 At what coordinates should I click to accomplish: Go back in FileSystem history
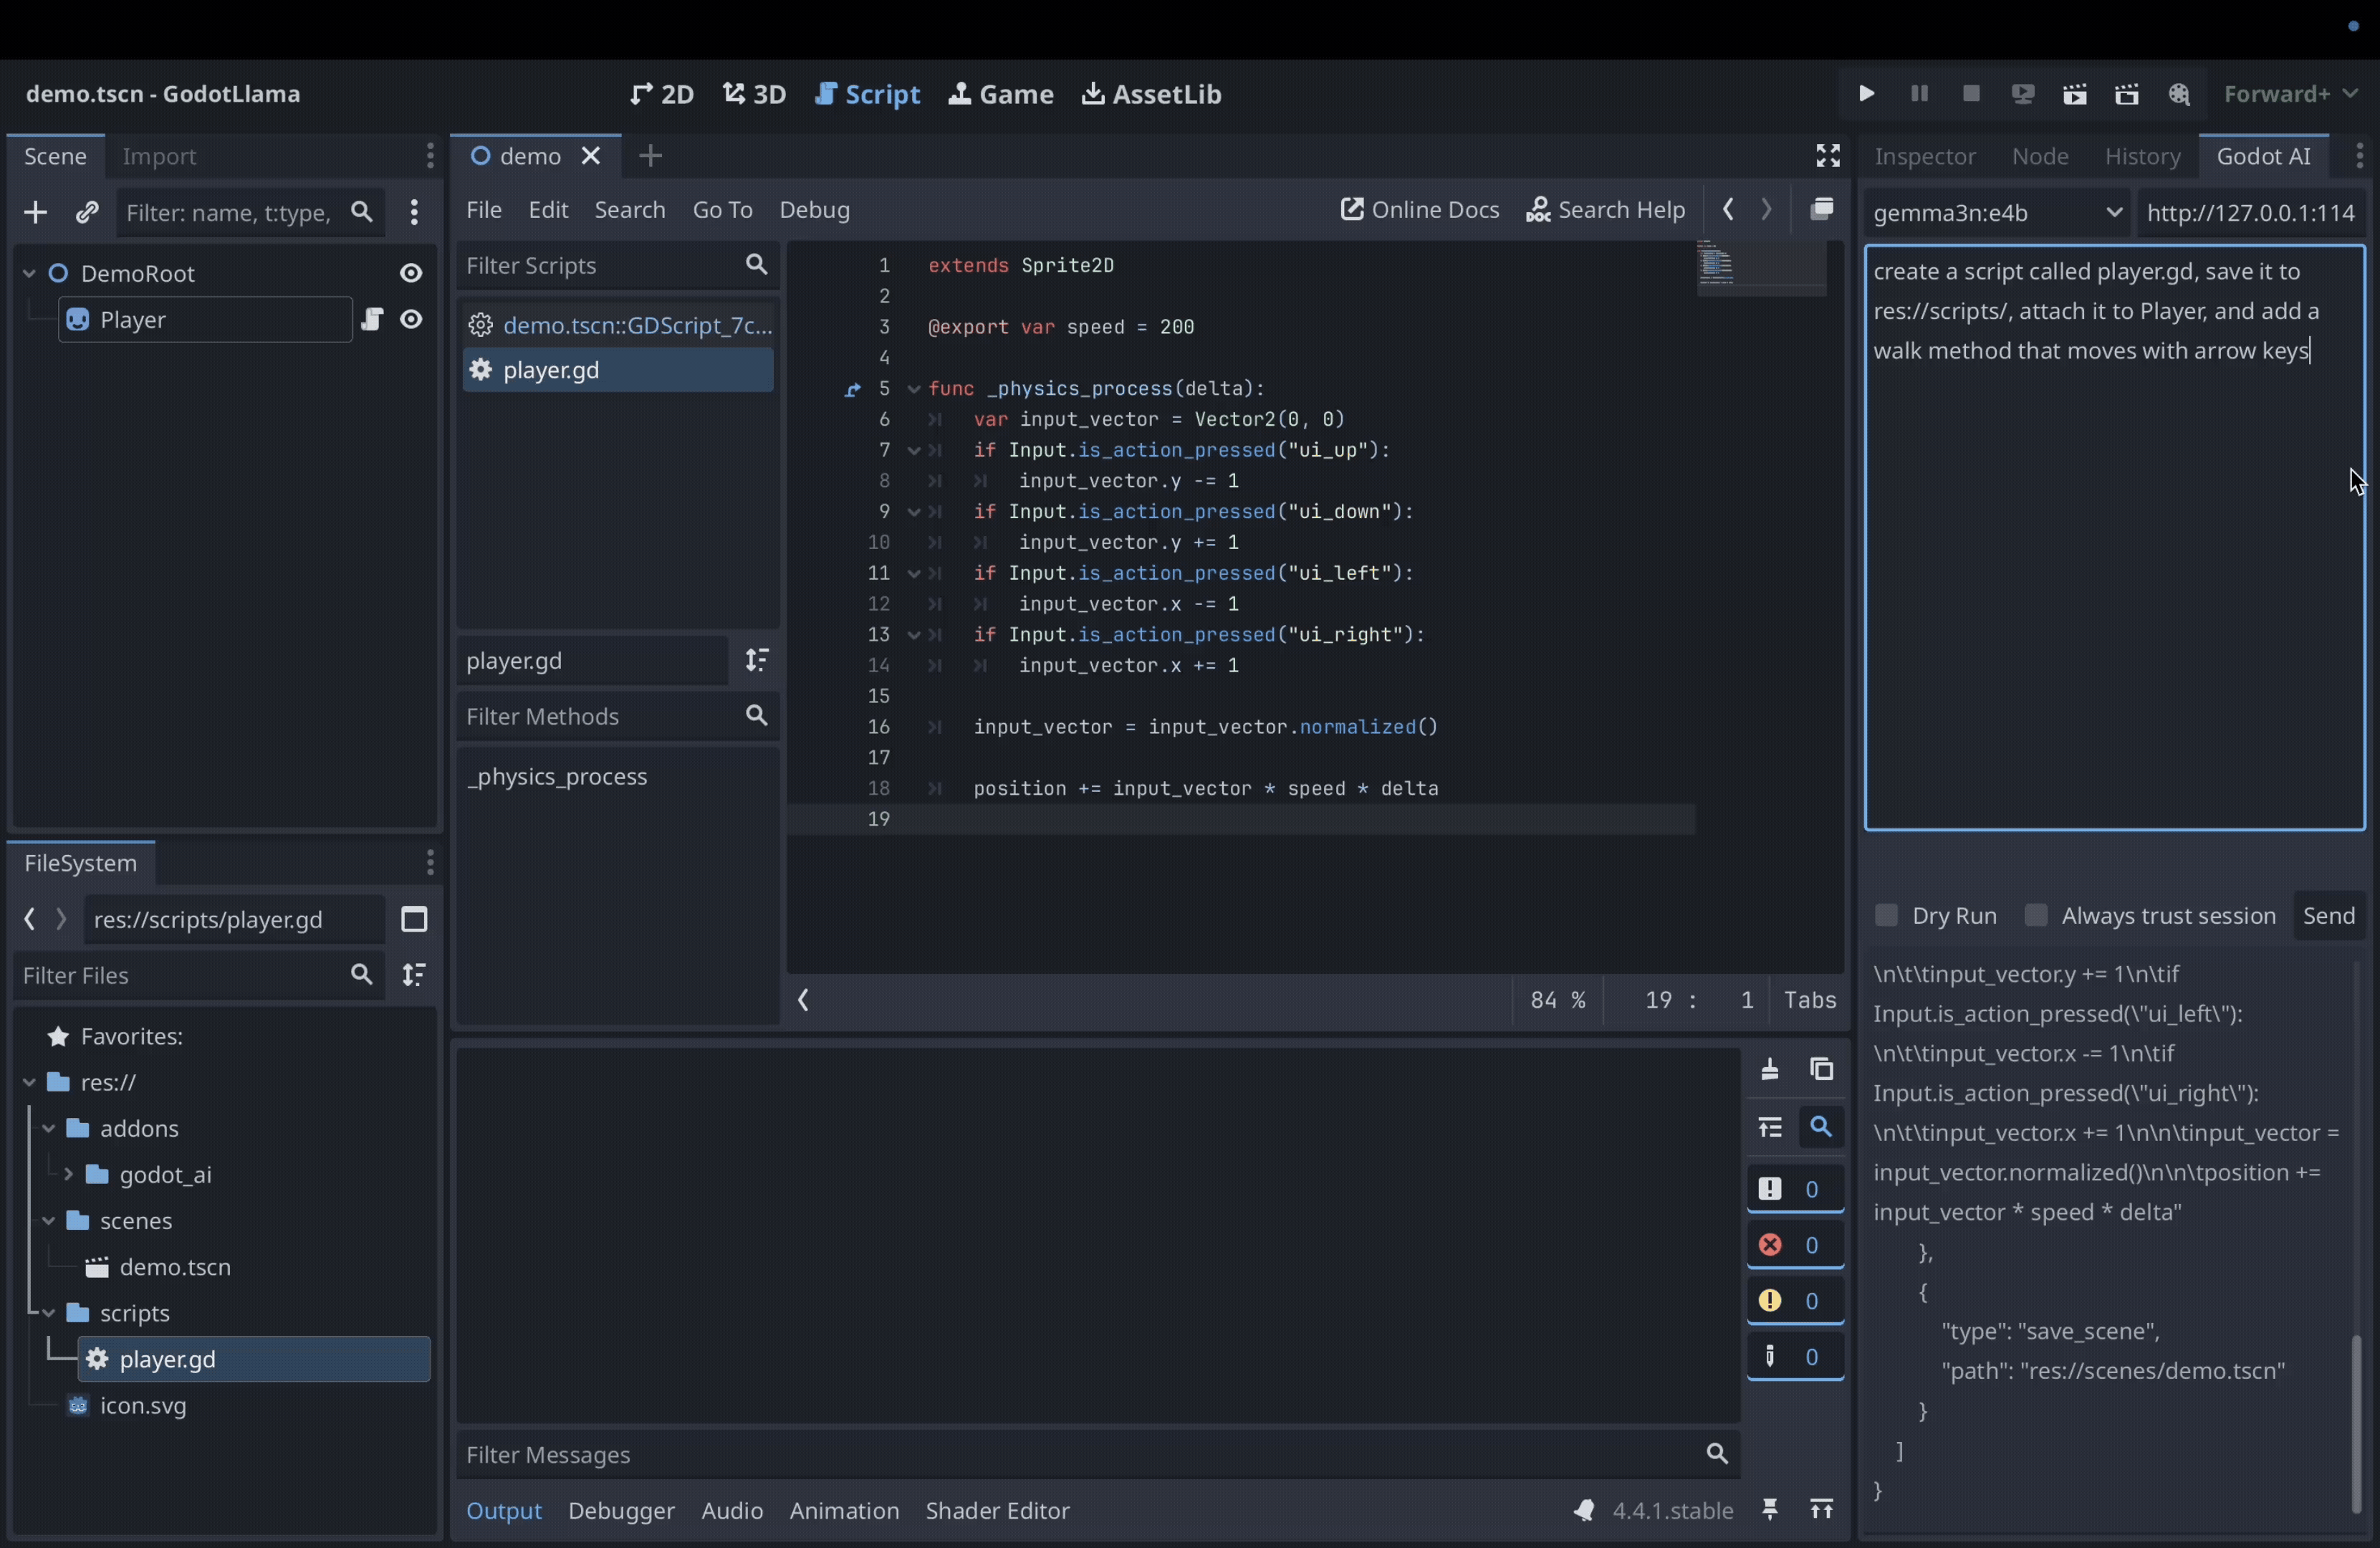[30, 920]
